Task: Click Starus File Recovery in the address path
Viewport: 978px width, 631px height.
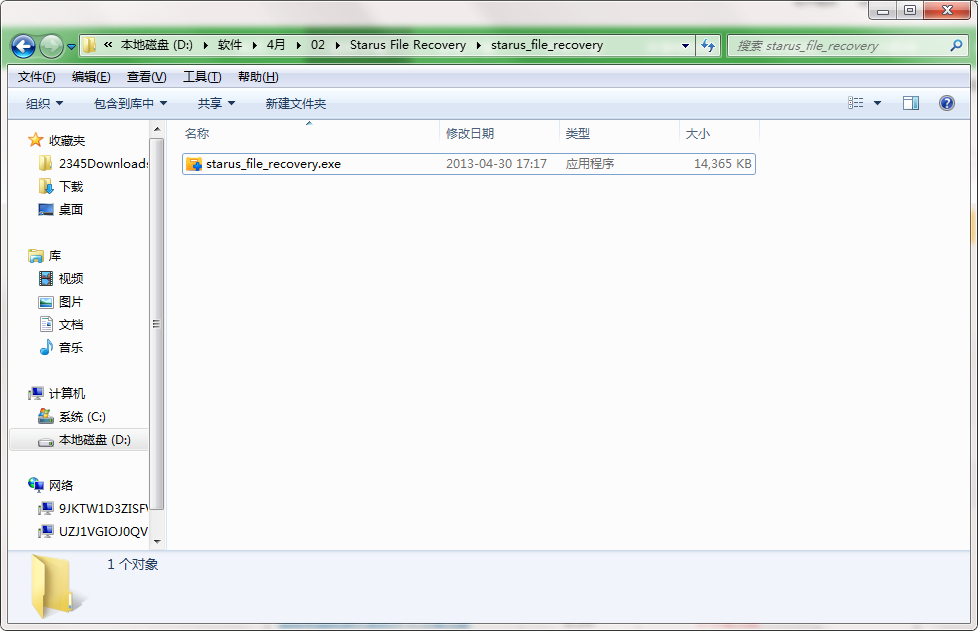Action: [x=408, y=45]
